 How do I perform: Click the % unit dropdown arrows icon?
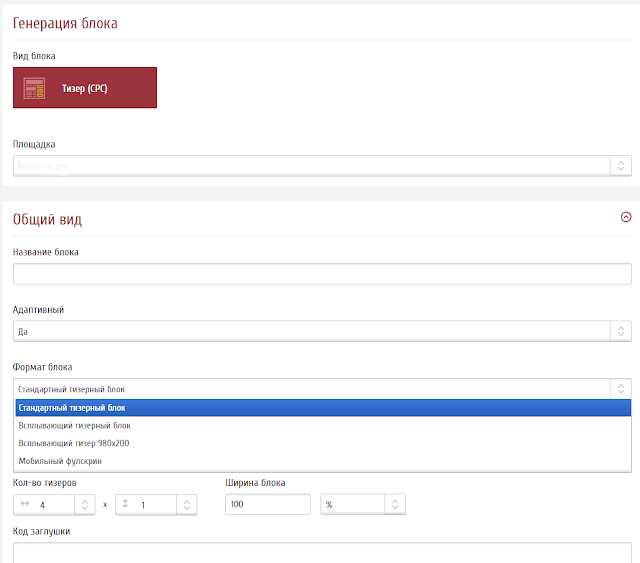point(395,504)
